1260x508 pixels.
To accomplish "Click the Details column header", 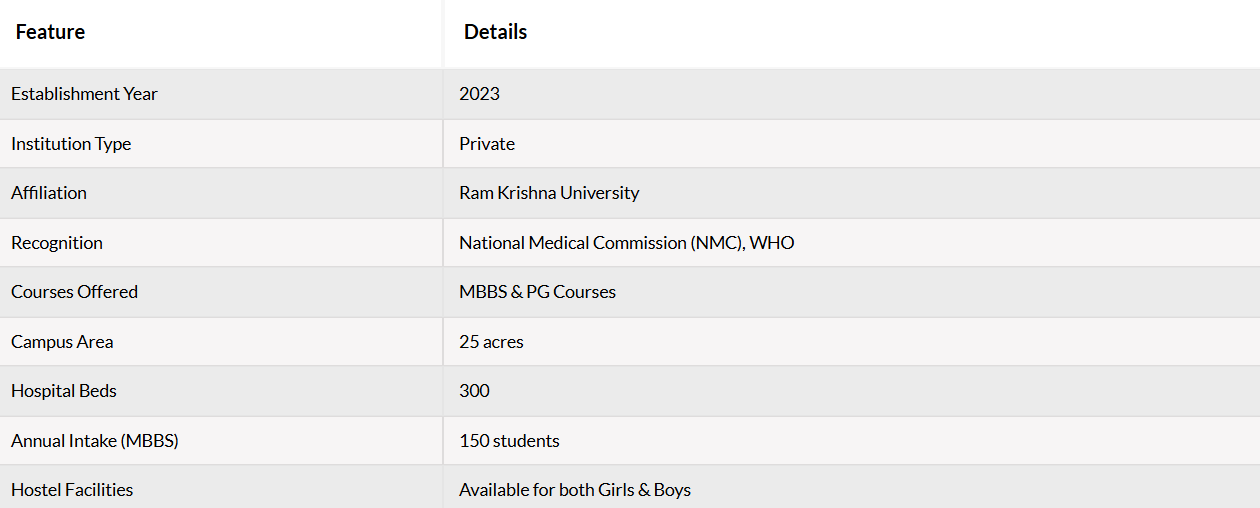I will pos(495,32).
